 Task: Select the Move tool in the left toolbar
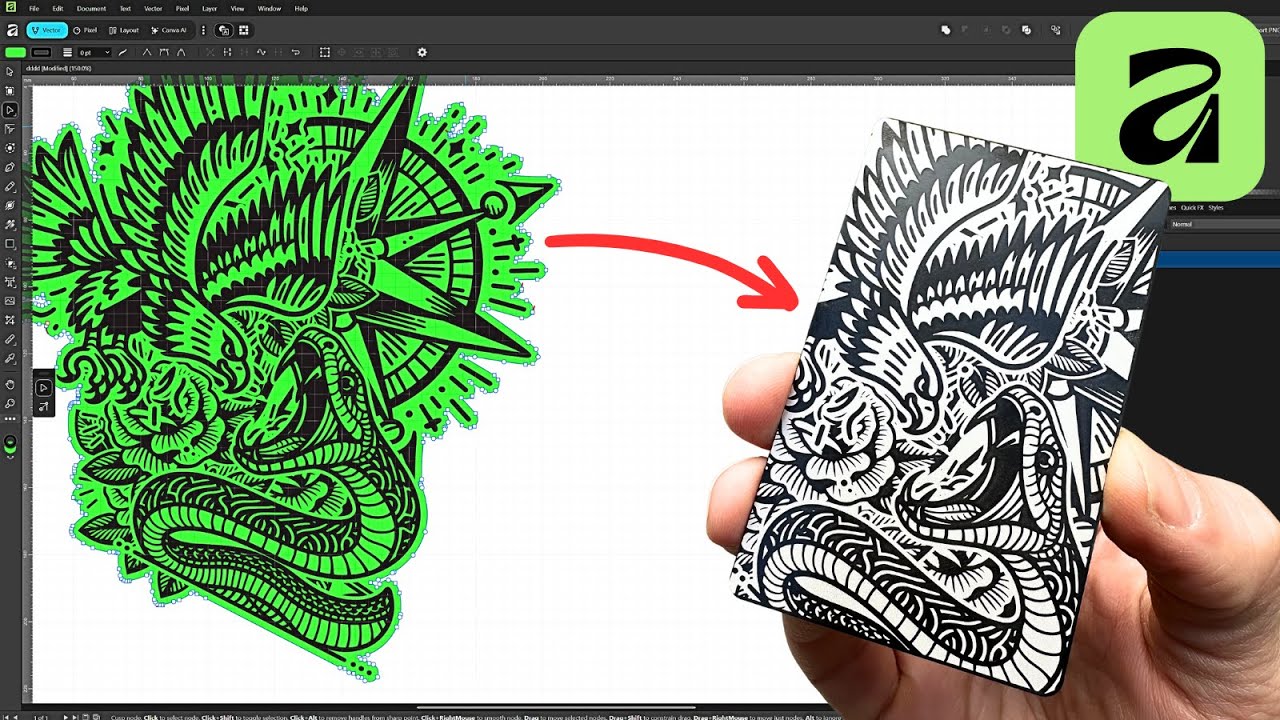[10, 71]
